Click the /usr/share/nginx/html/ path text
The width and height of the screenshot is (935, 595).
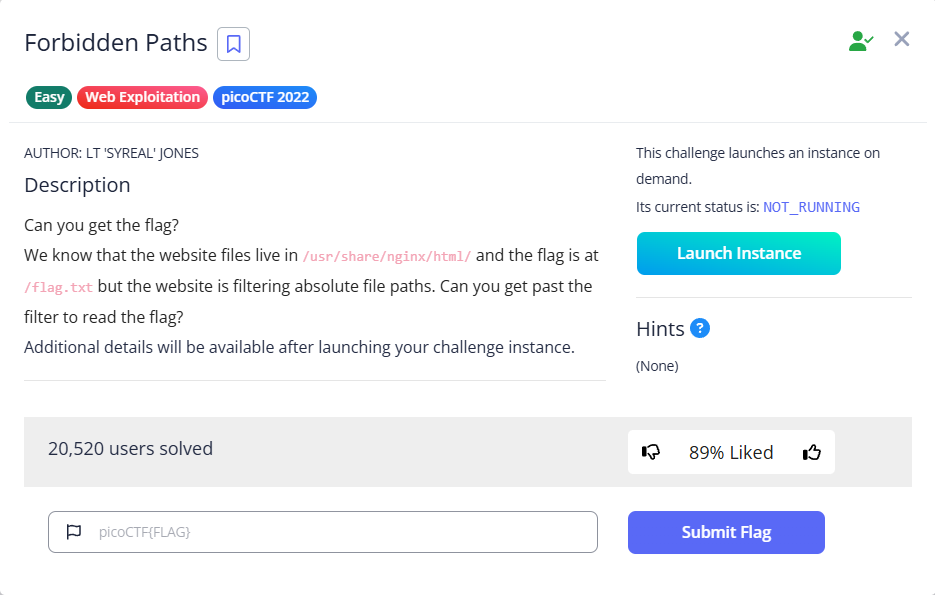click(386, 255)
